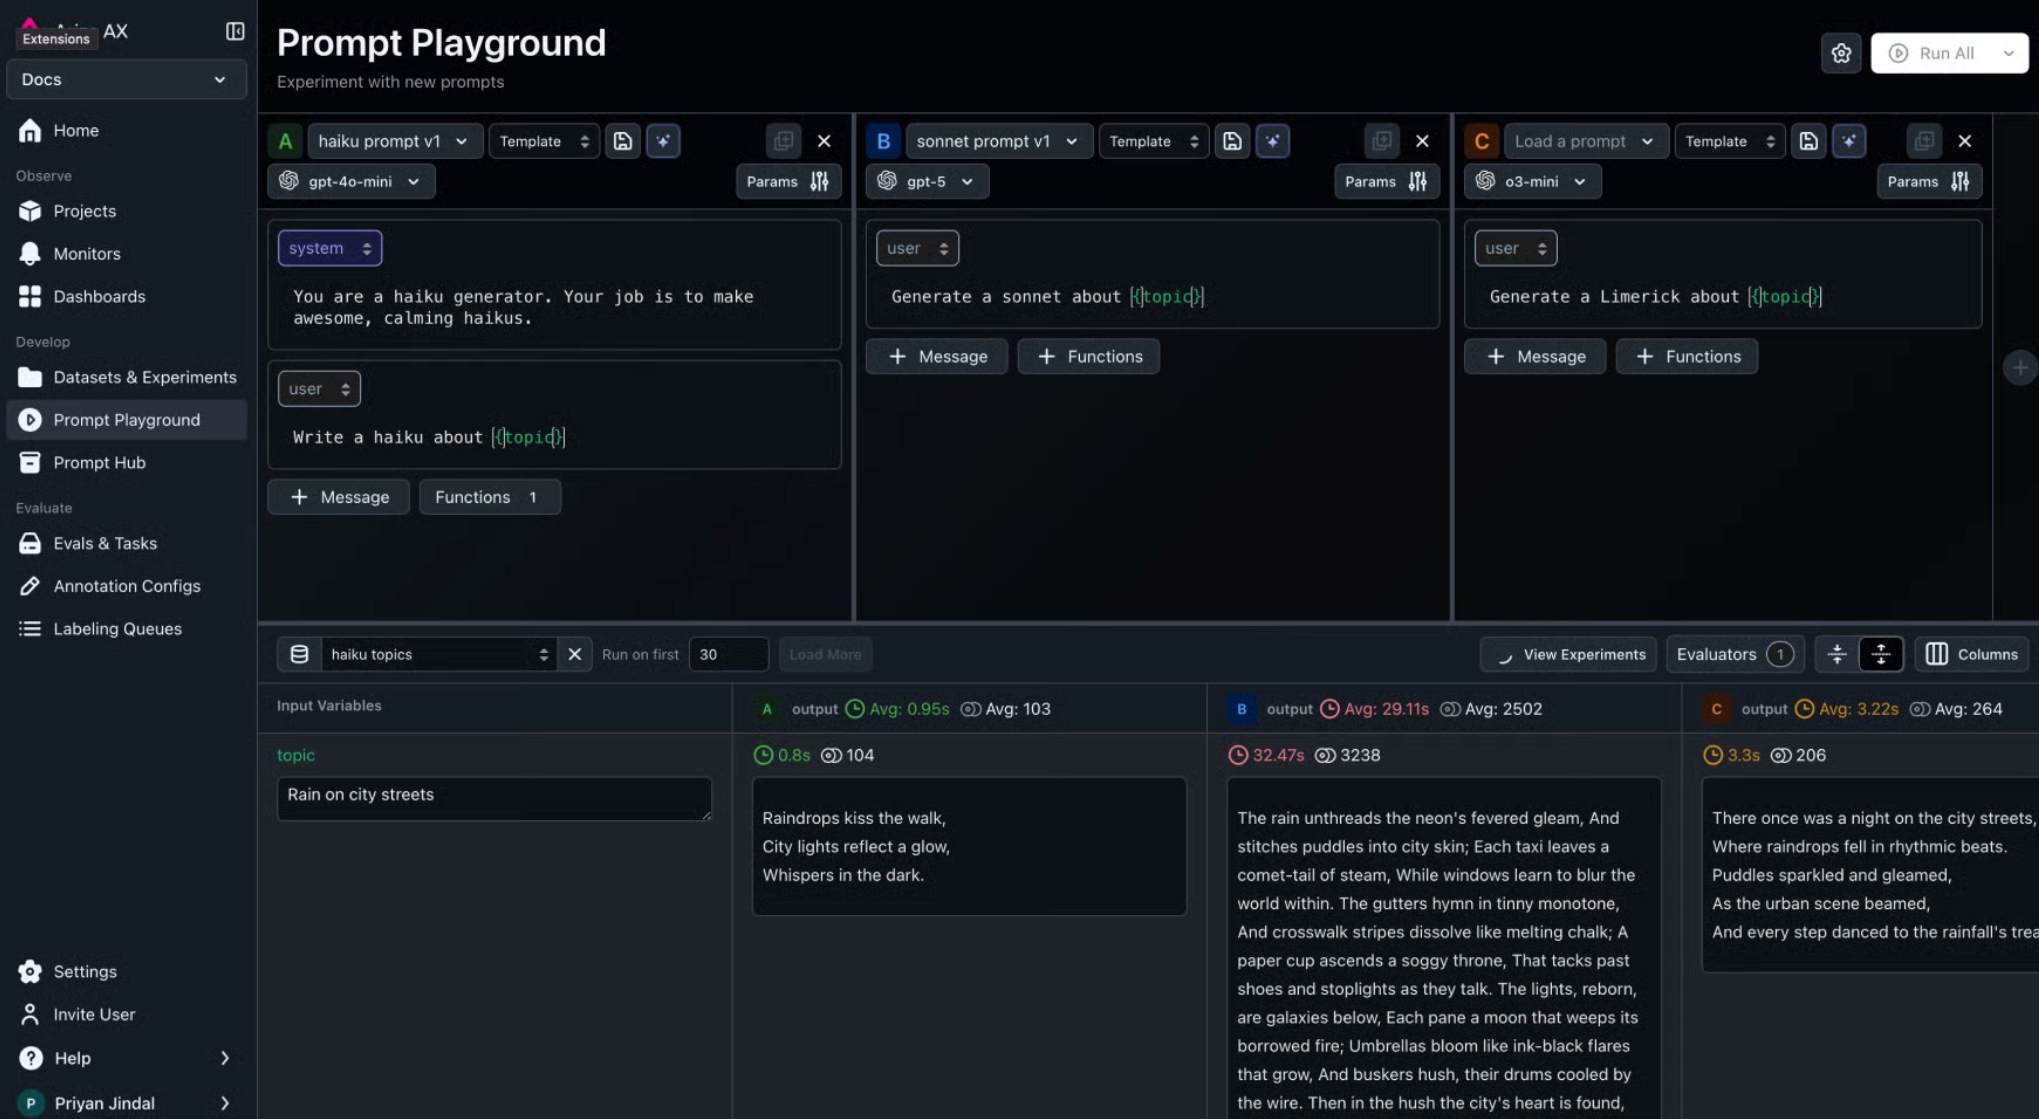Click the Run on first number field
Viewport: 2039px width, 1119px height.
728,654
